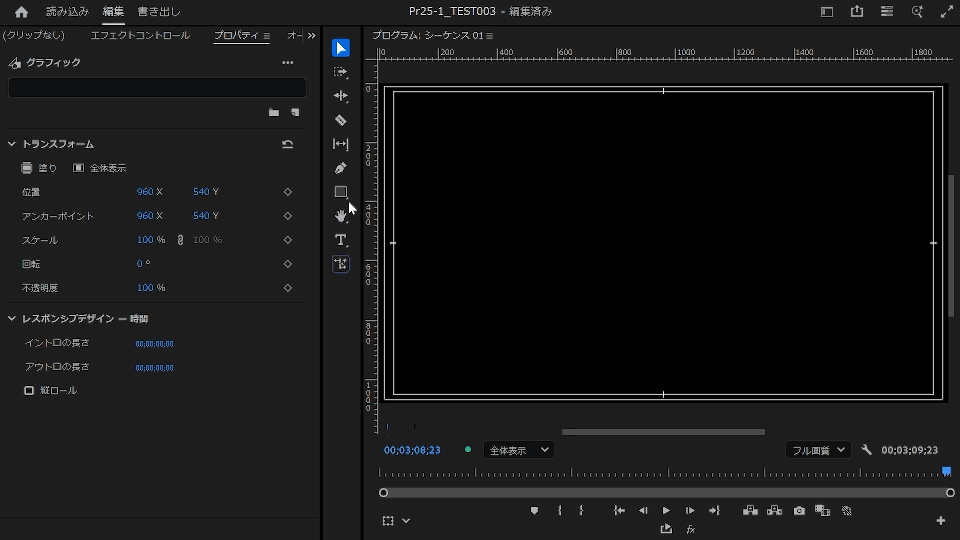Open the フル画質 playback resolution dropdown

[x=817, y=450]
